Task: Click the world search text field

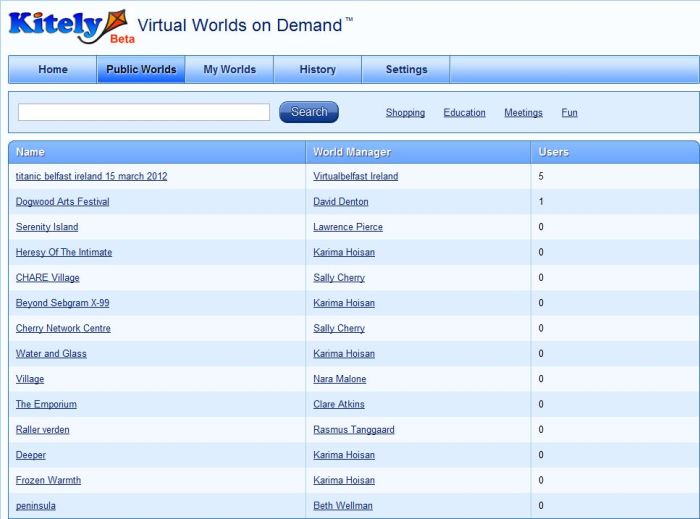Action: pos(144,112)
